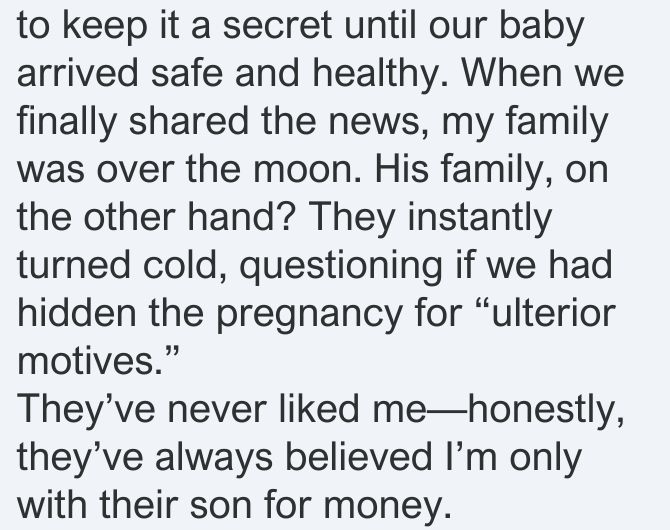Place cursor on the word "finally"

click(x=67, y=123)
